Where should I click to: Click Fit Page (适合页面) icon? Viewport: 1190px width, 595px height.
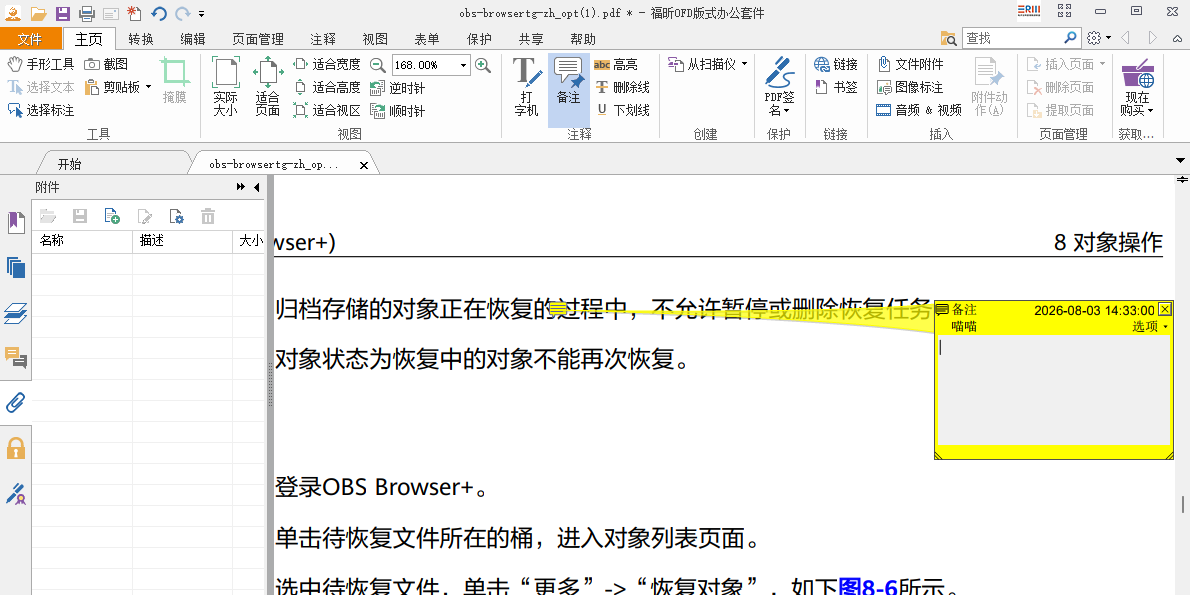(x=267, y=87)
